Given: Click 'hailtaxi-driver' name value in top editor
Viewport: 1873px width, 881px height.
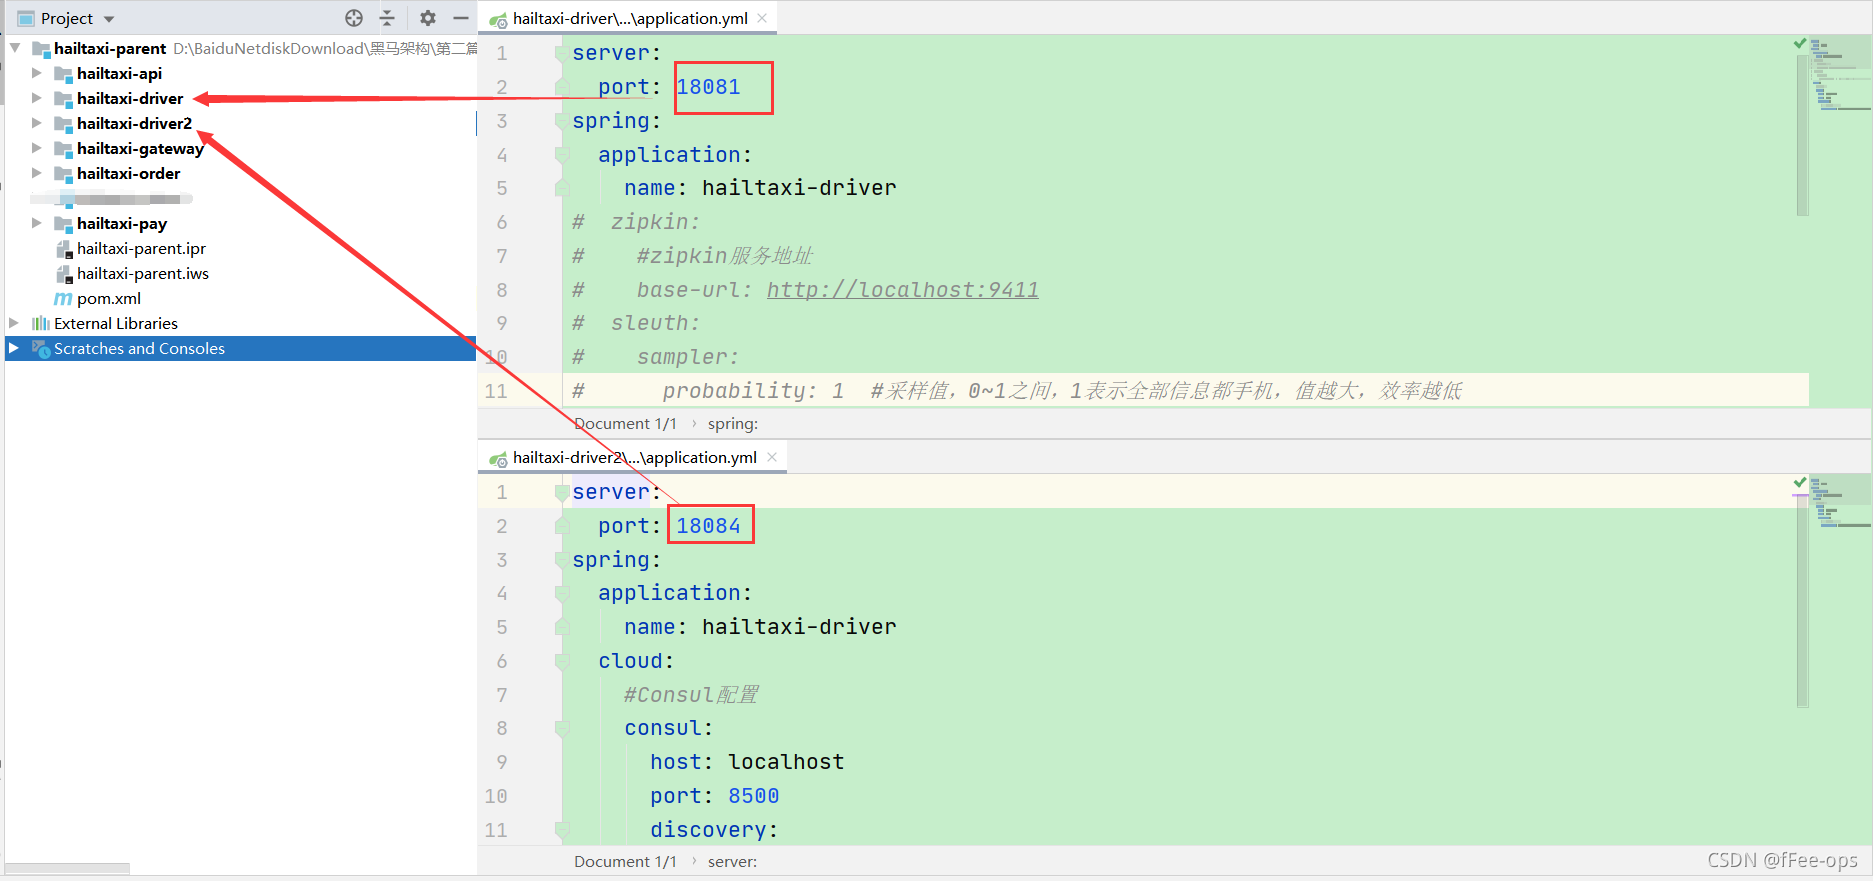Looking at the screenshot, I should 799,188.
